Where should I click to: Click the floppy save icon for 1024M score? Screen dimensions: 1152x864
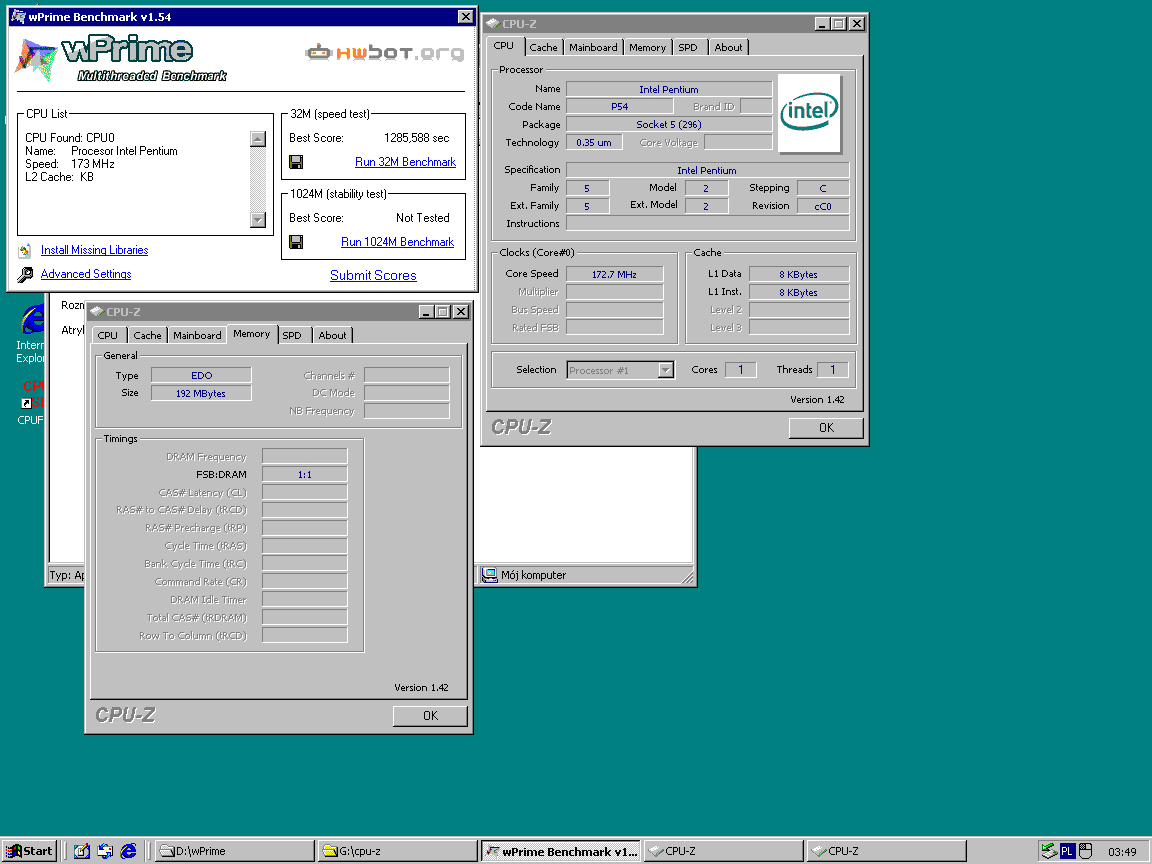click(x=296, y=242)
